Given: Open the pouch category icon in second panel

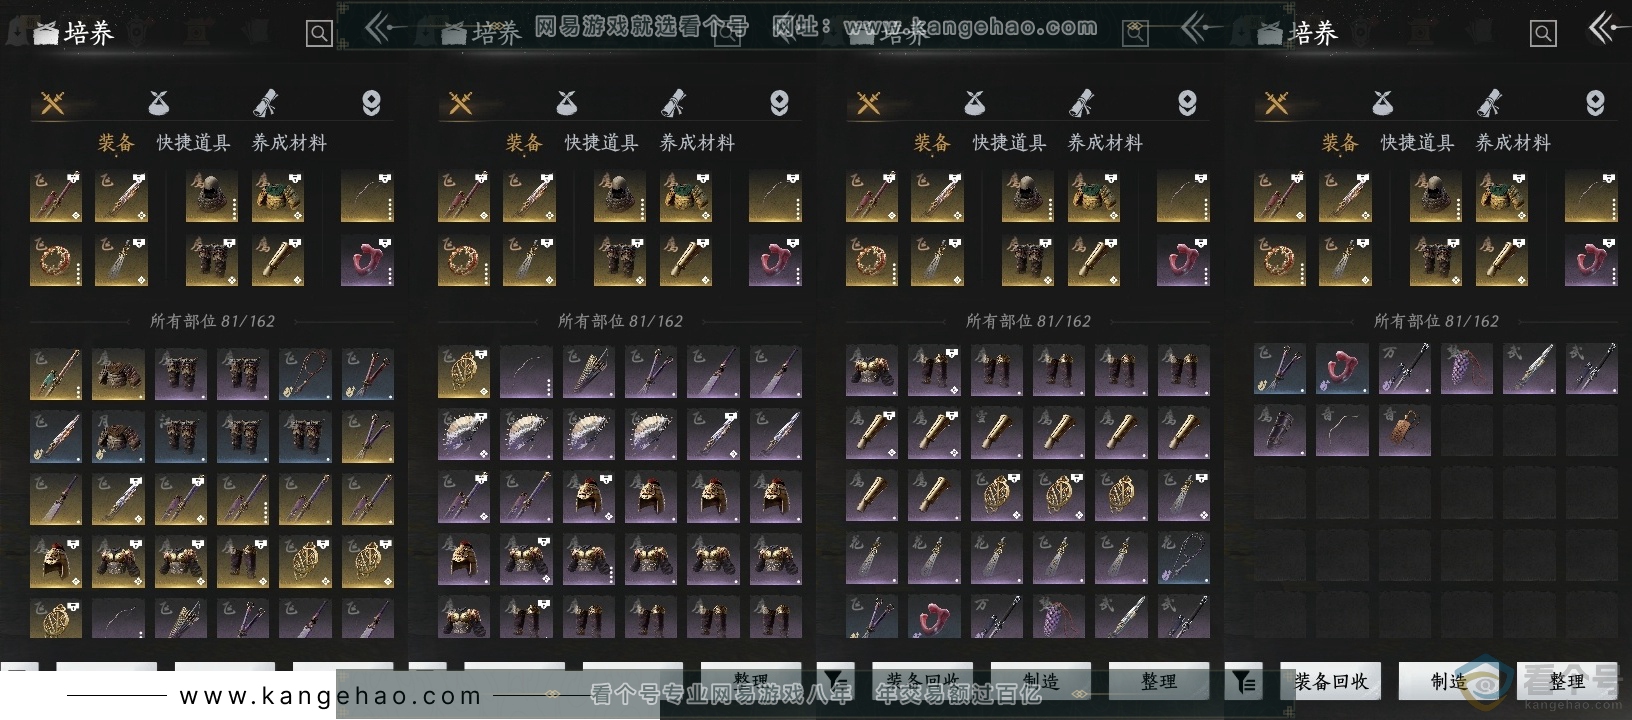Looking at the screenshot, I should click(x=567, y=103).
